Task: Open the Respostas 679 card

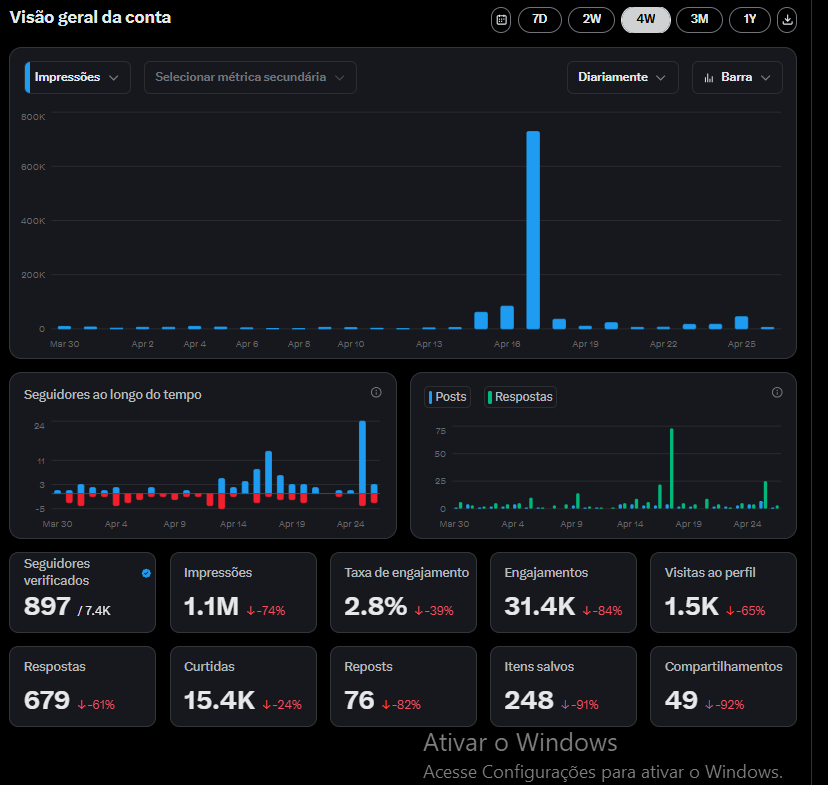Action: tap(82, 686)
